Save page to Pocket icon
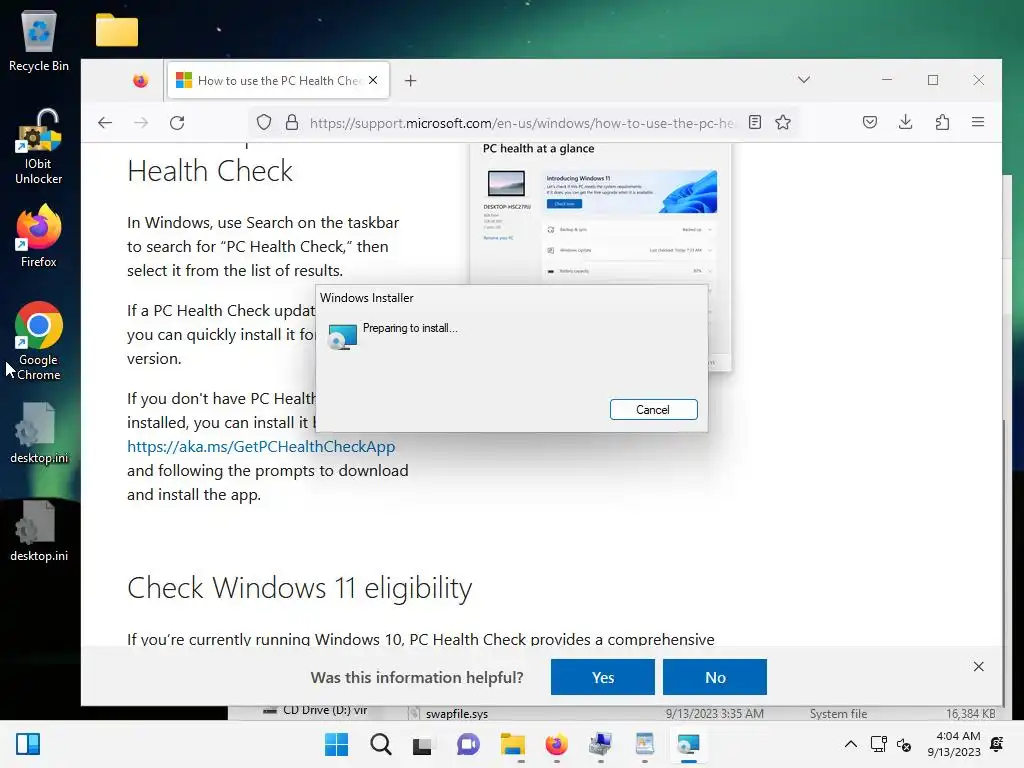1024x768 pixels. [870, 122]
